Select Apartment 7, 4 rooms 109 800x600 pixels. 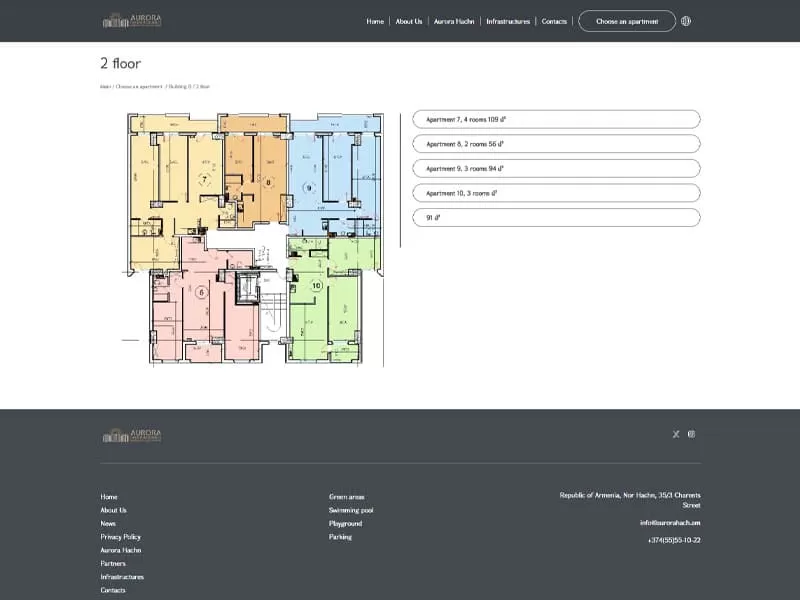[x=556, y=118]
